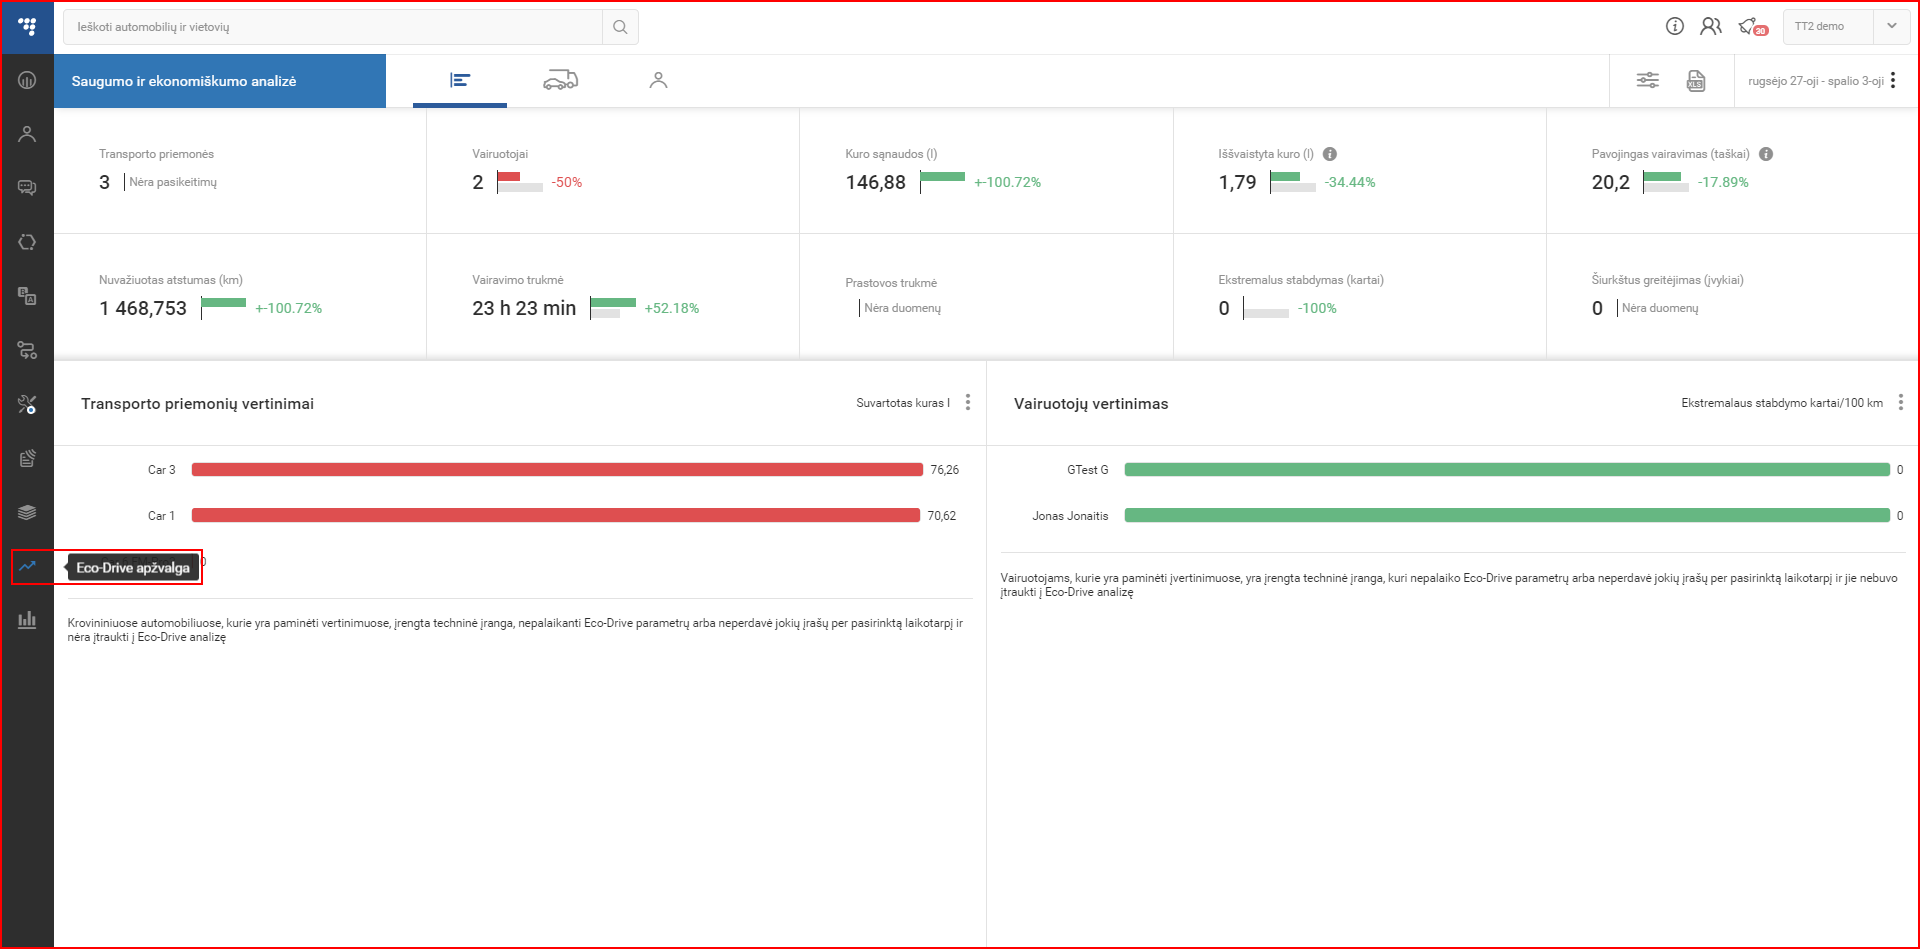Open the user accounts icon in header
This screenshot has height=949, width=1920.
[x=1711, y=26]
